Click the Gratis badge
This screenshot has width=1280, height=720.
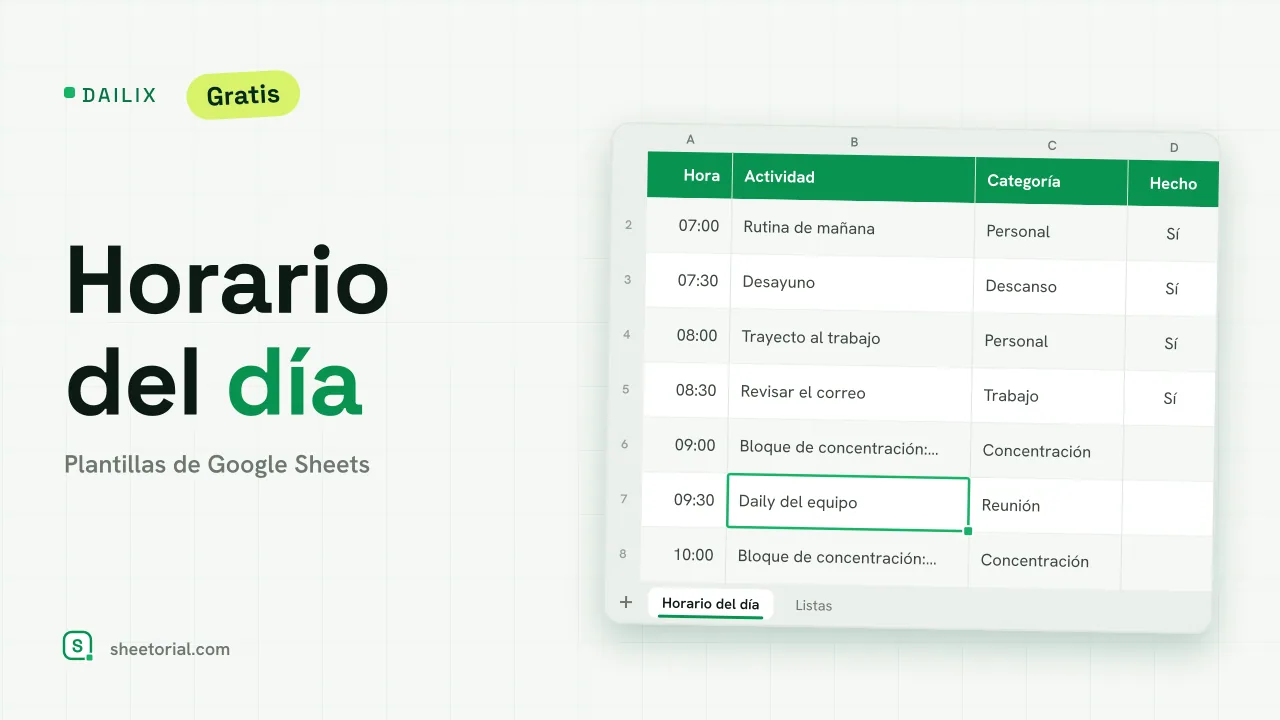click(x=243, y=95)
